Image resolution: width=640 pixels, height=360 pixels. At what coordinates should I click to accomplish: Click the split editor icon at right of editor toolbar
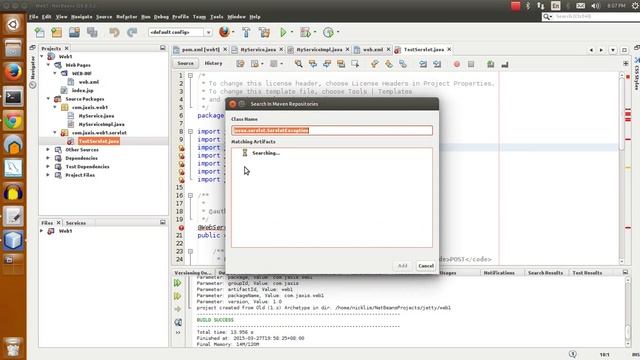click(626, 64)
